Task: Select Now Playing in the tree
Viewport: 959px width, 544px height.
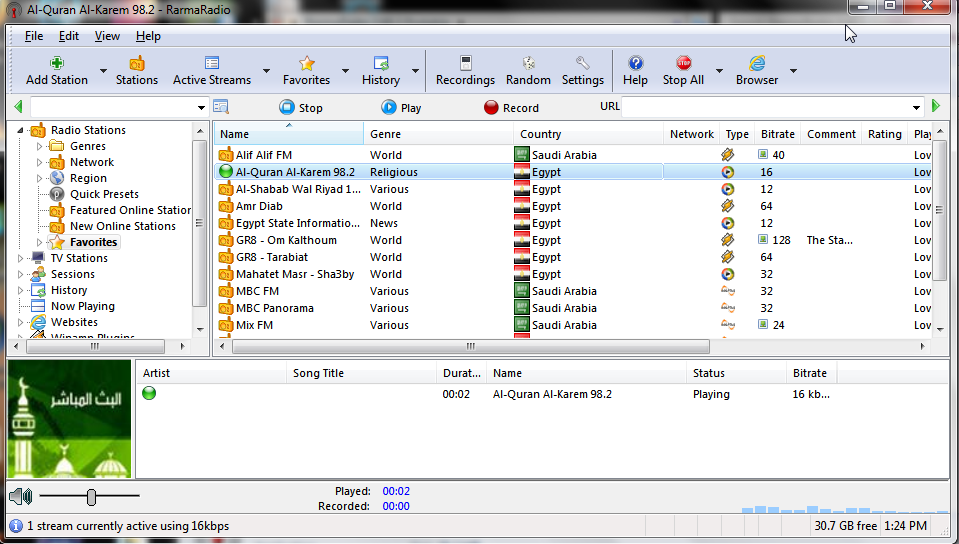Action: 83,306
